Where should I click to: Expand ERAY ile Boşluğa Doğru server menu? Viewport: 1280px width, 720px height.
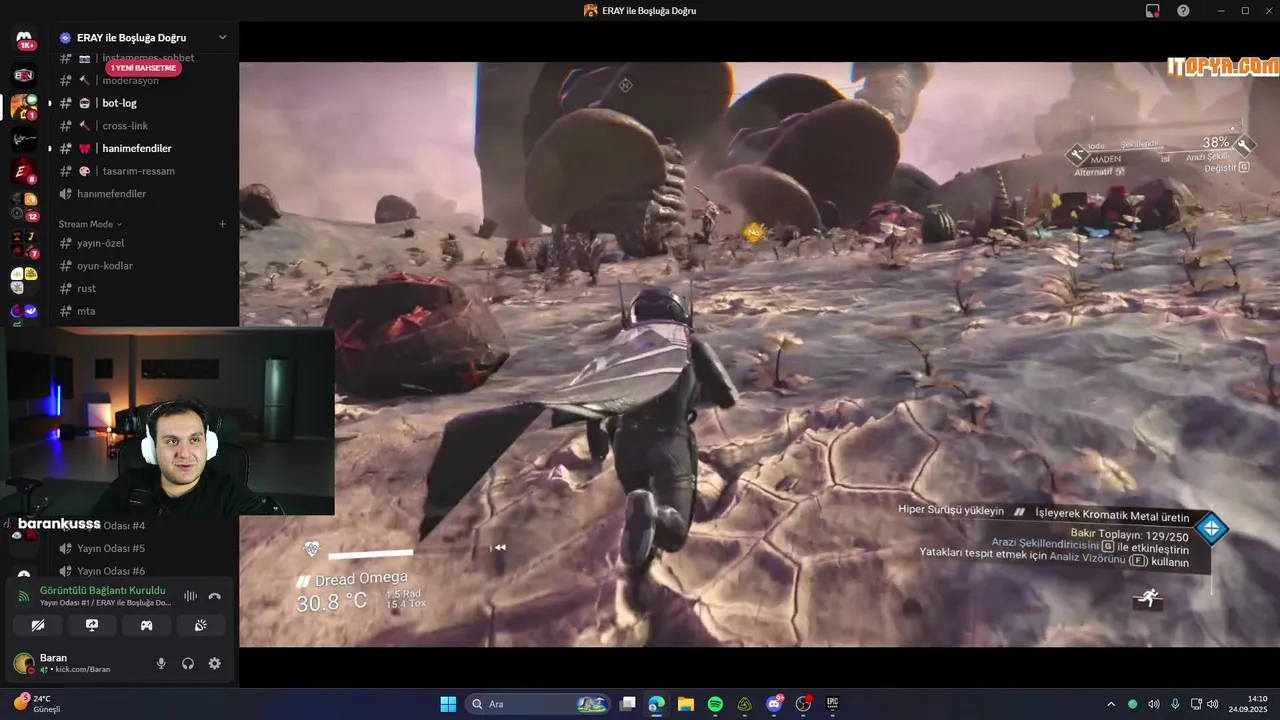click(222, 37)
